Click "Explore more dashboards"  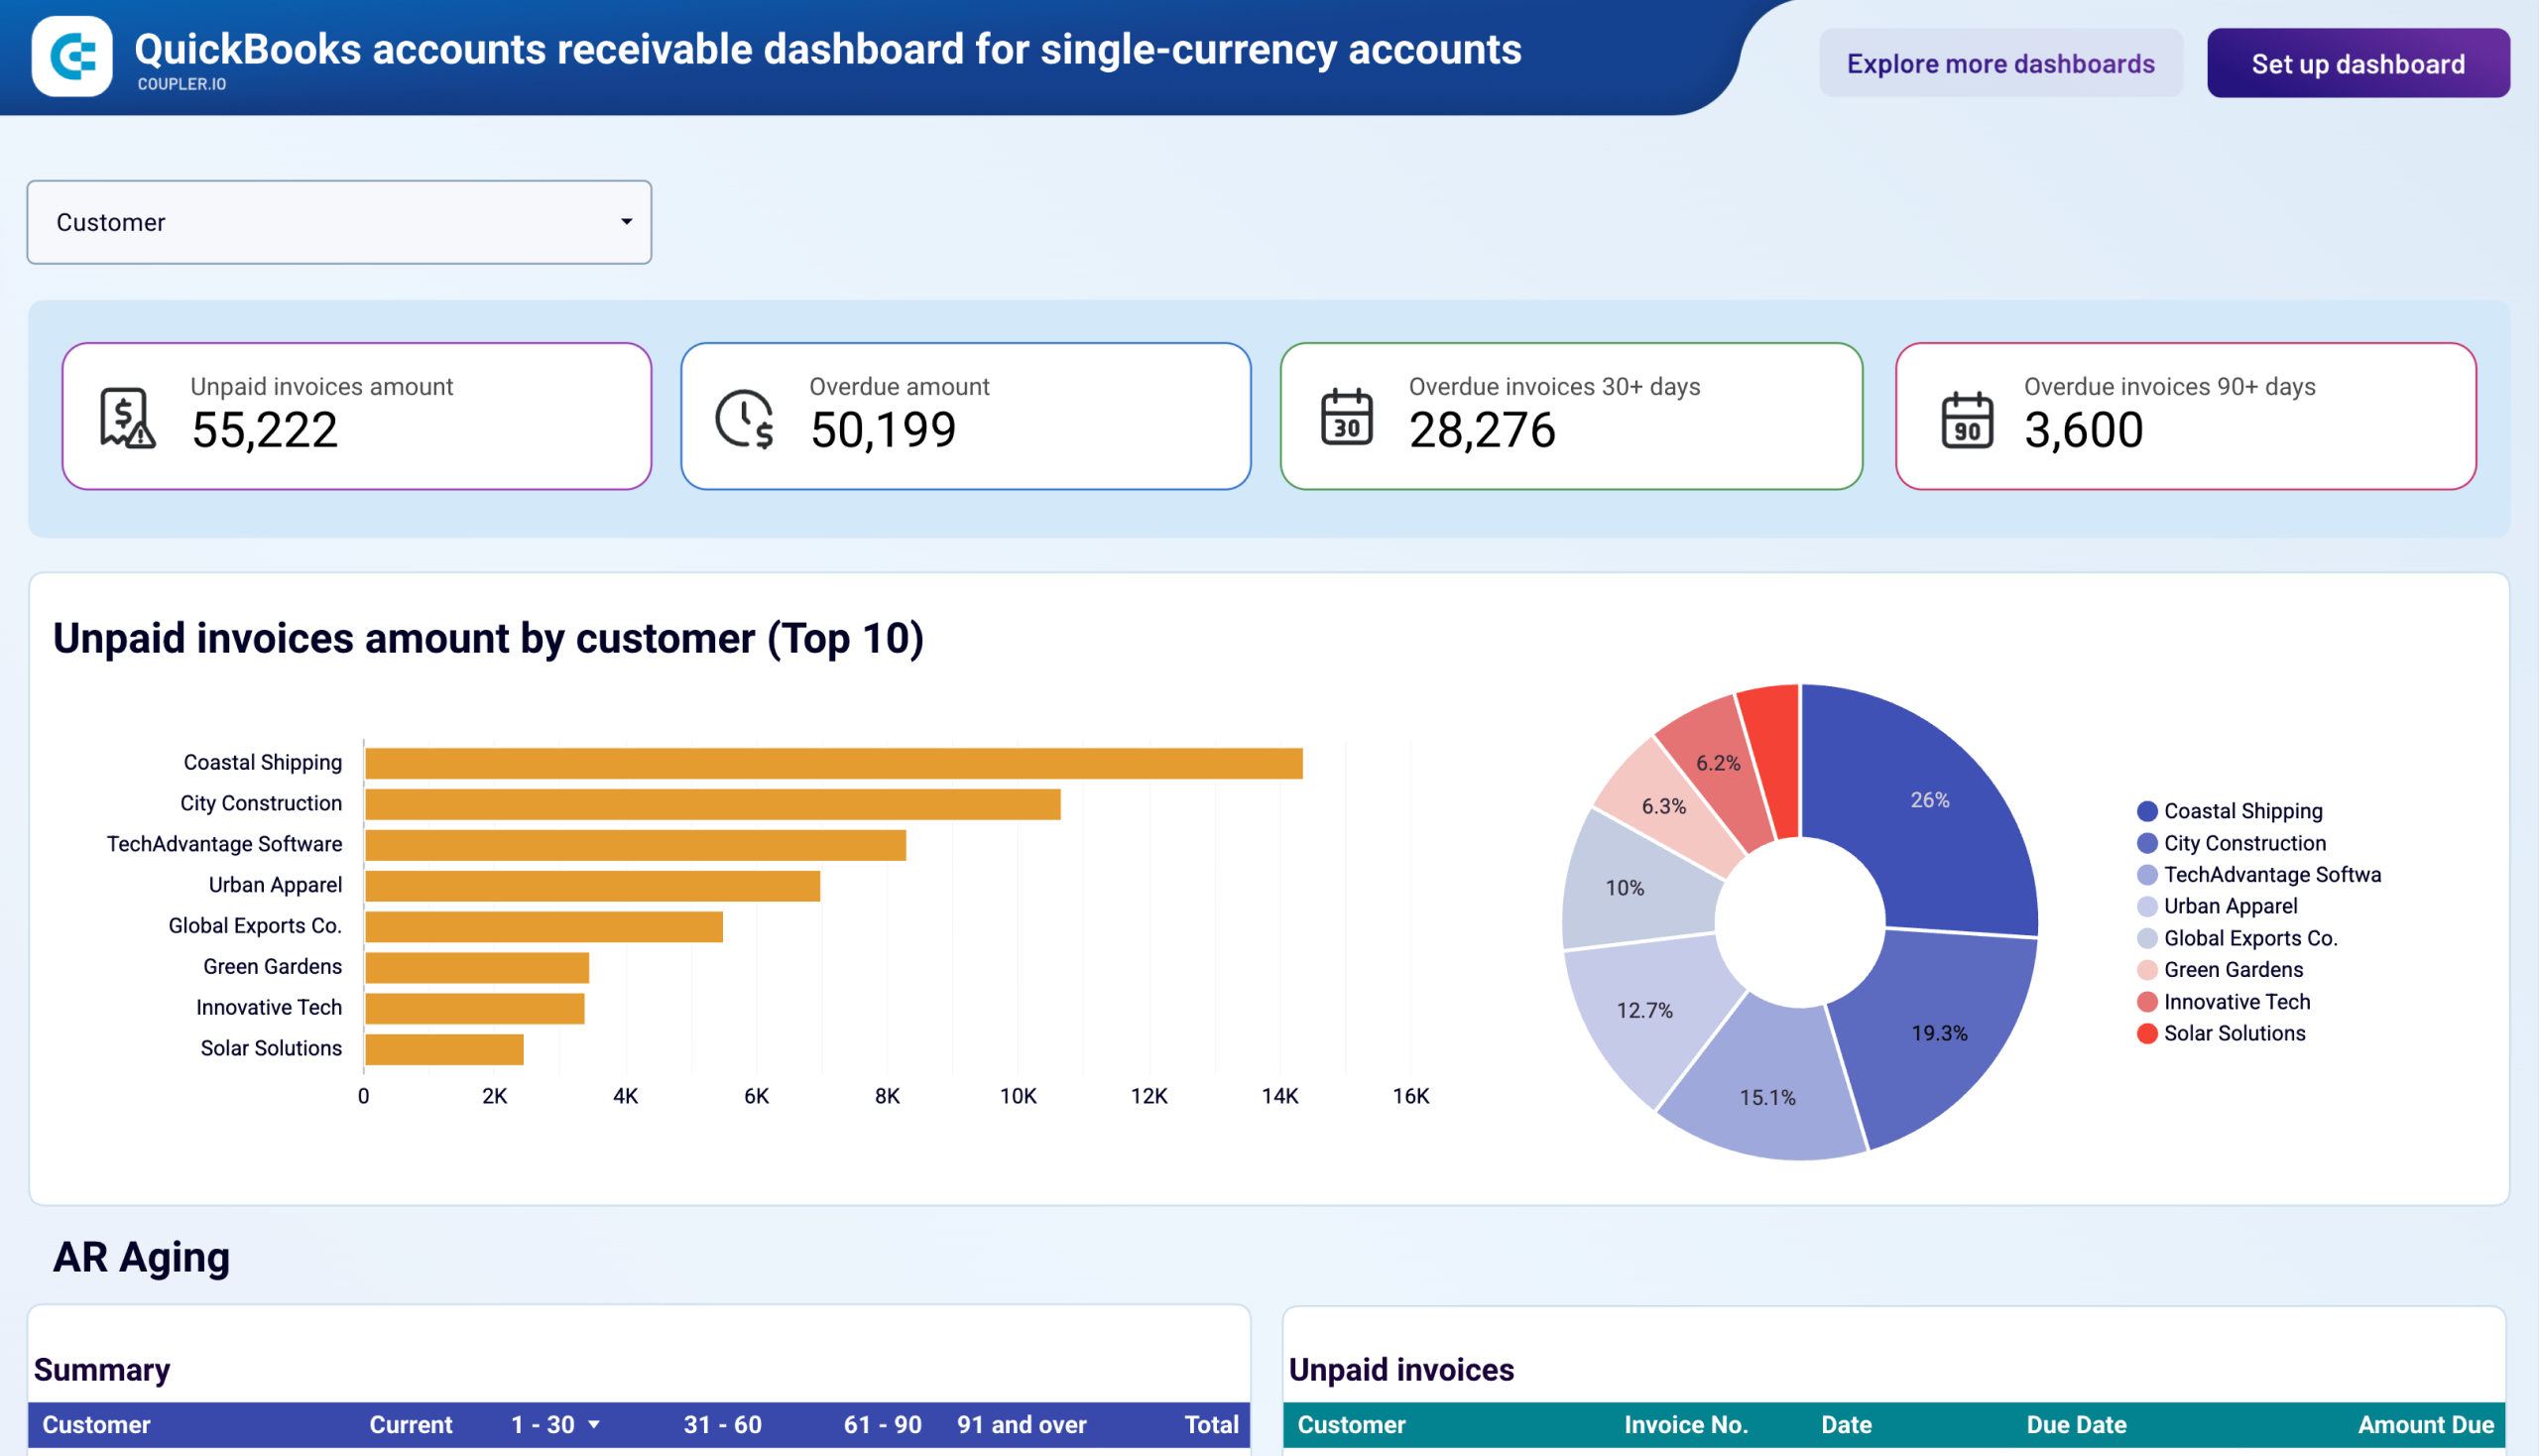coord(2001,63)
